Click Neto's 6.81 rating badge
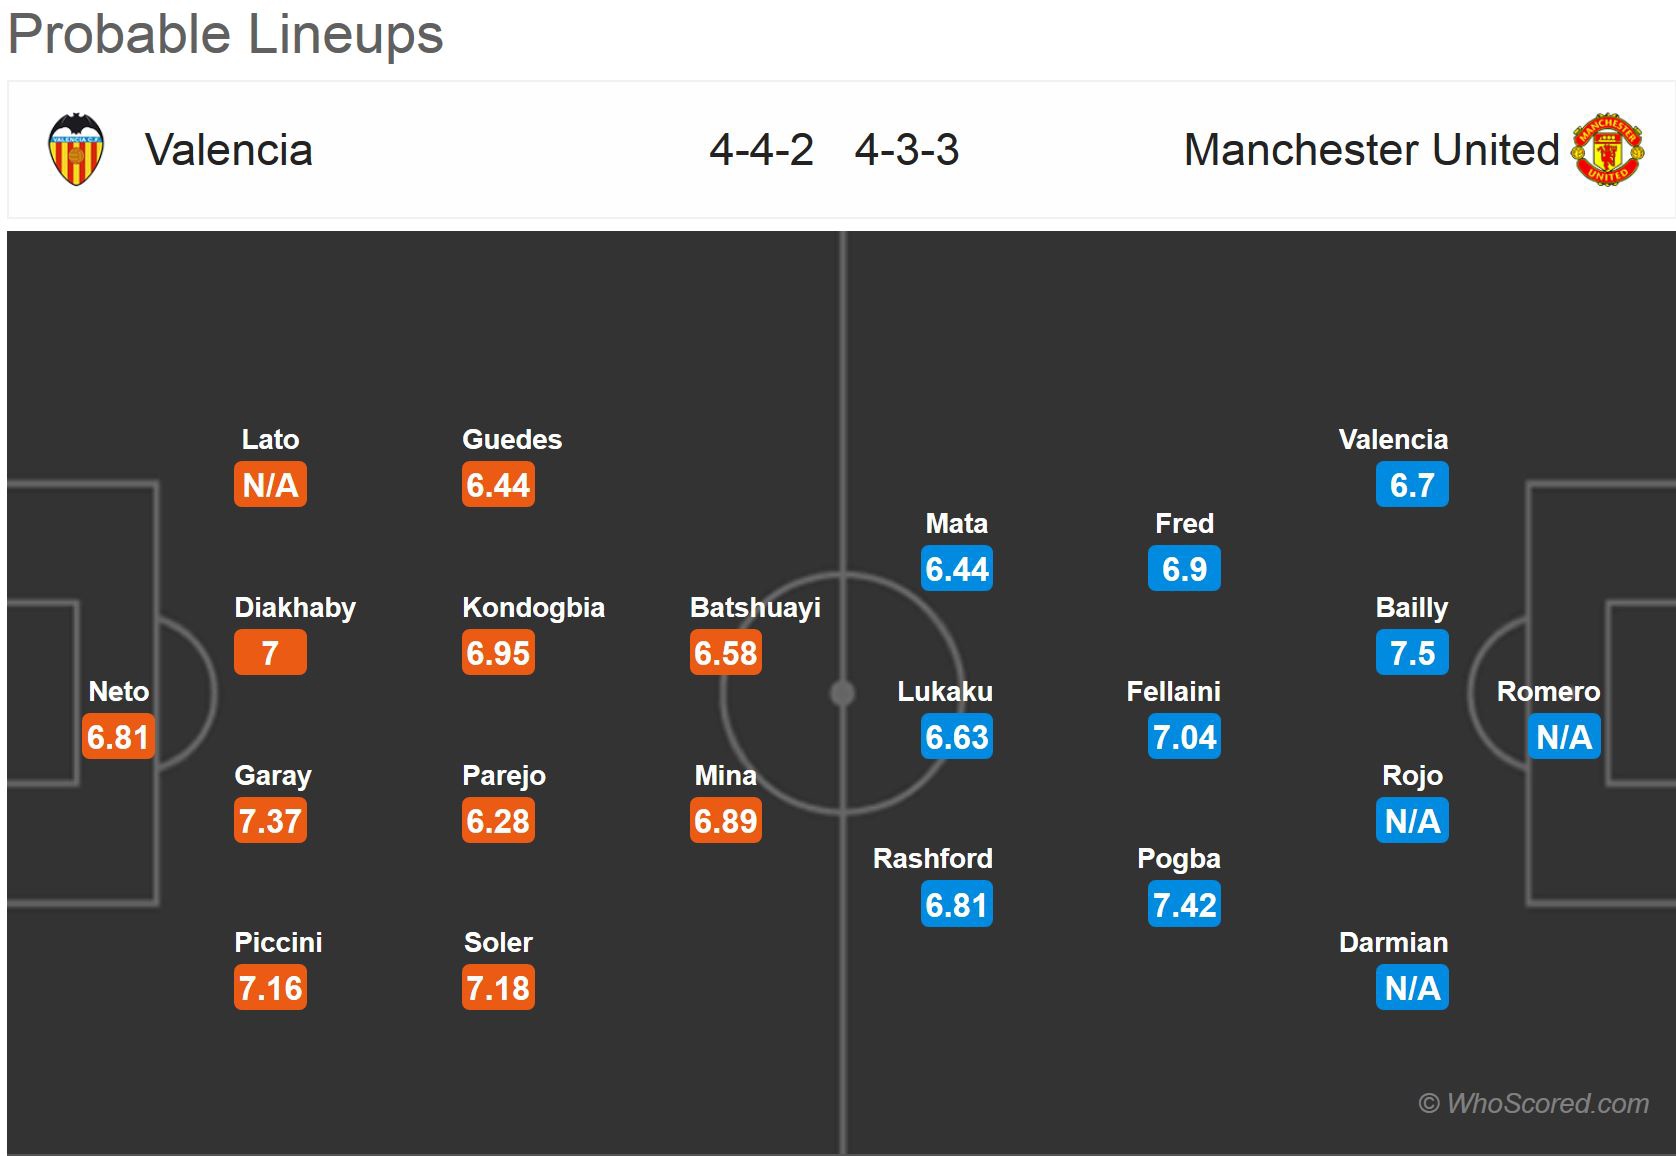Screen dimensions: 1676x1156 click(118, 737)
